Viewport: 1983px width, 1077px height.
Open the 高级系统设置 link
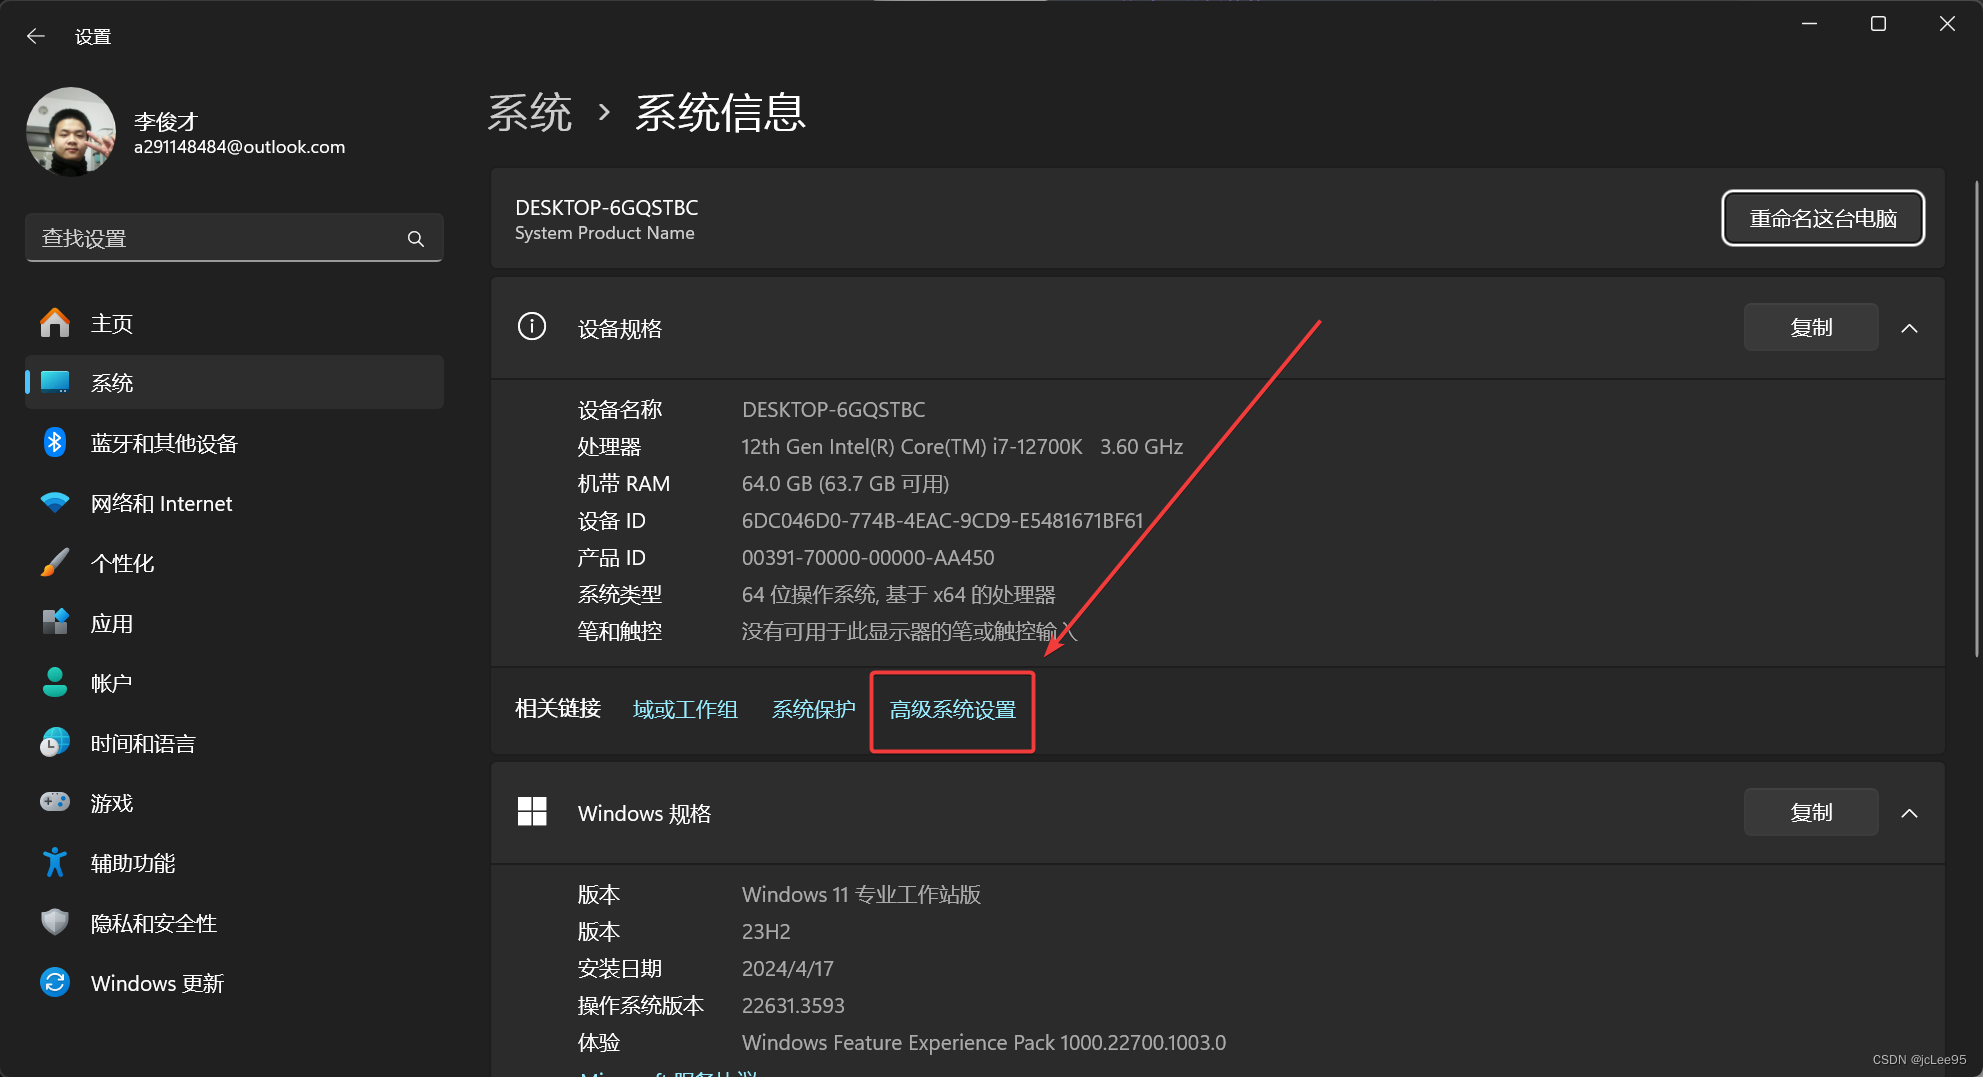(952, 710)
